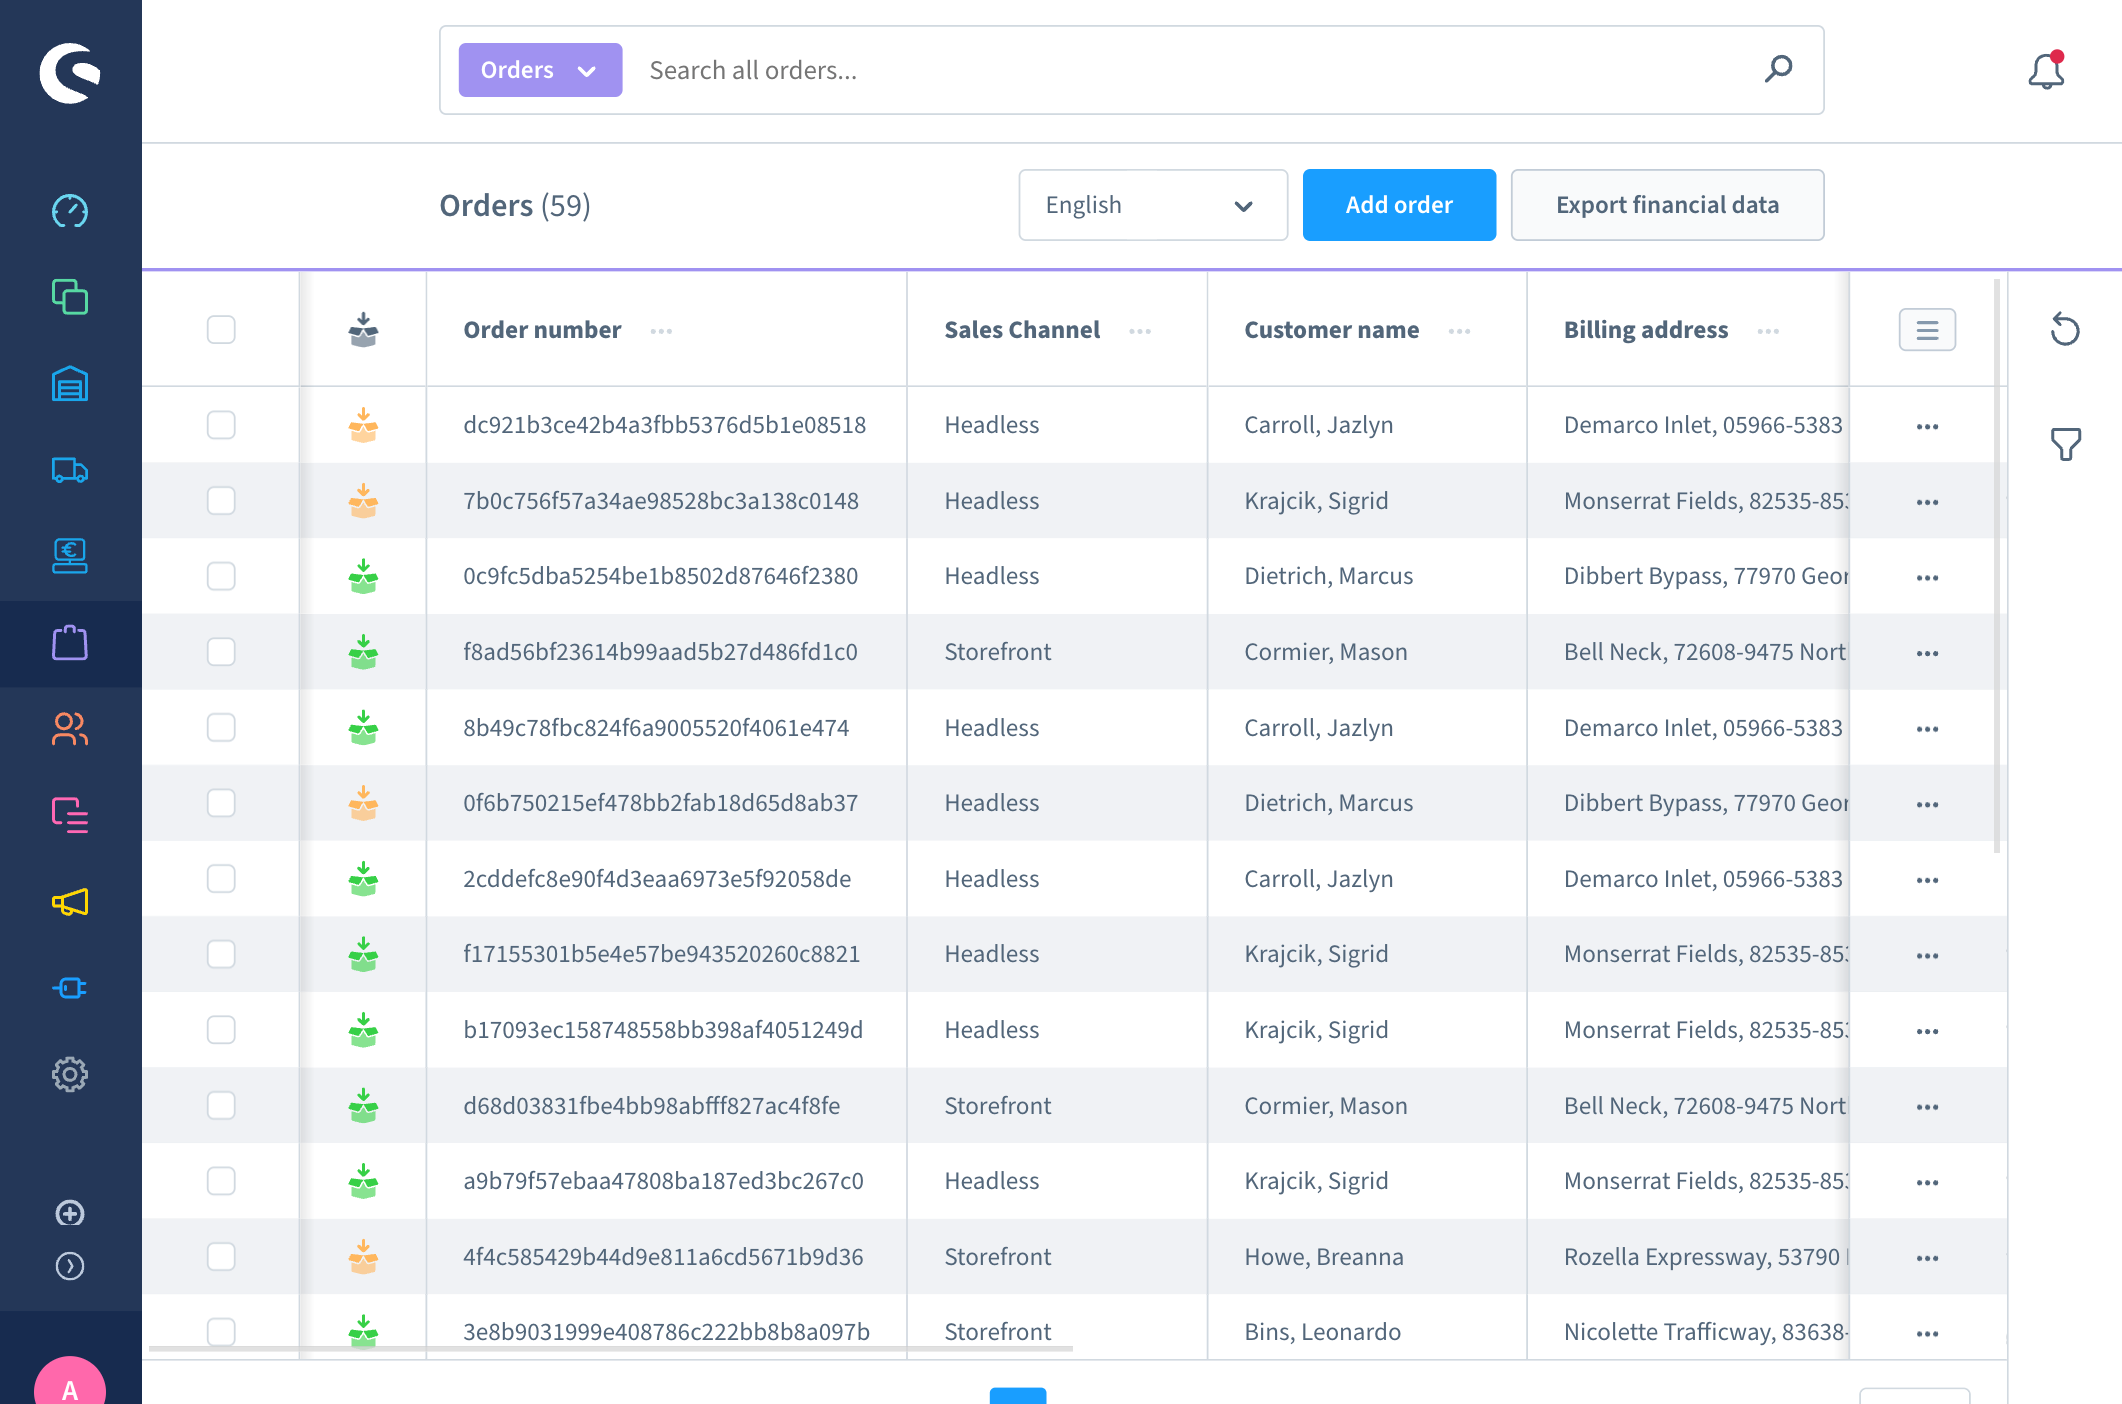Click the Shopware logo at top left
The width and height of the screenshot is (2122, 1404).
(70, 73)
